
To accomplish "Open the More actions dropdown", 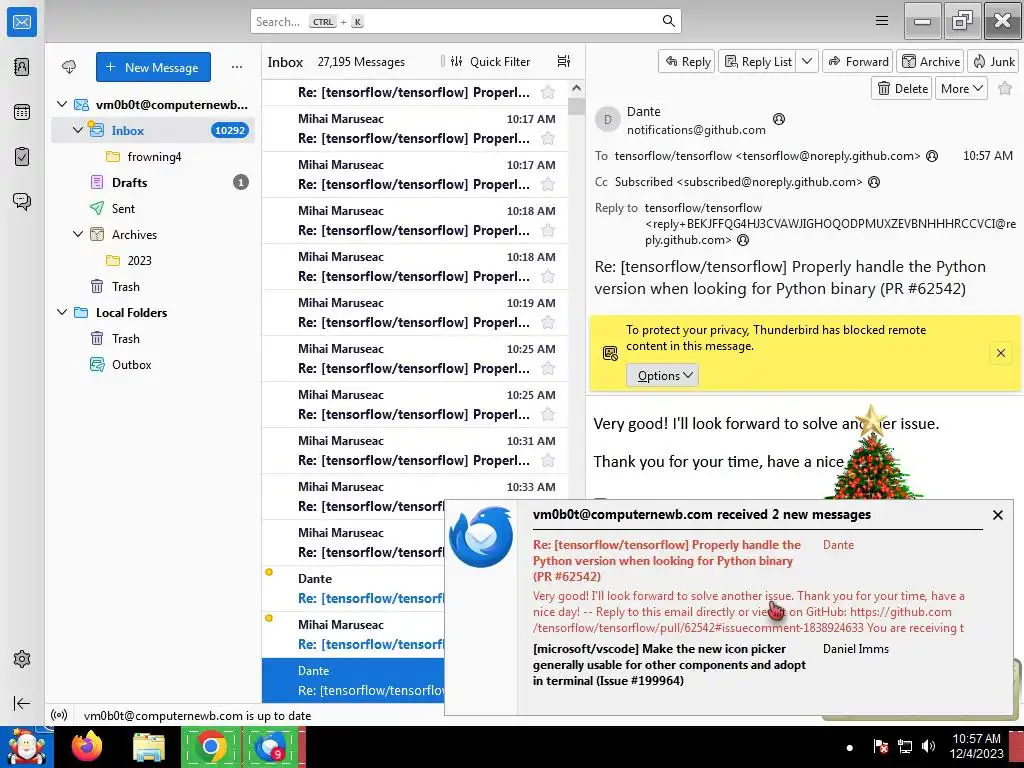I will (x=961, y=88).
